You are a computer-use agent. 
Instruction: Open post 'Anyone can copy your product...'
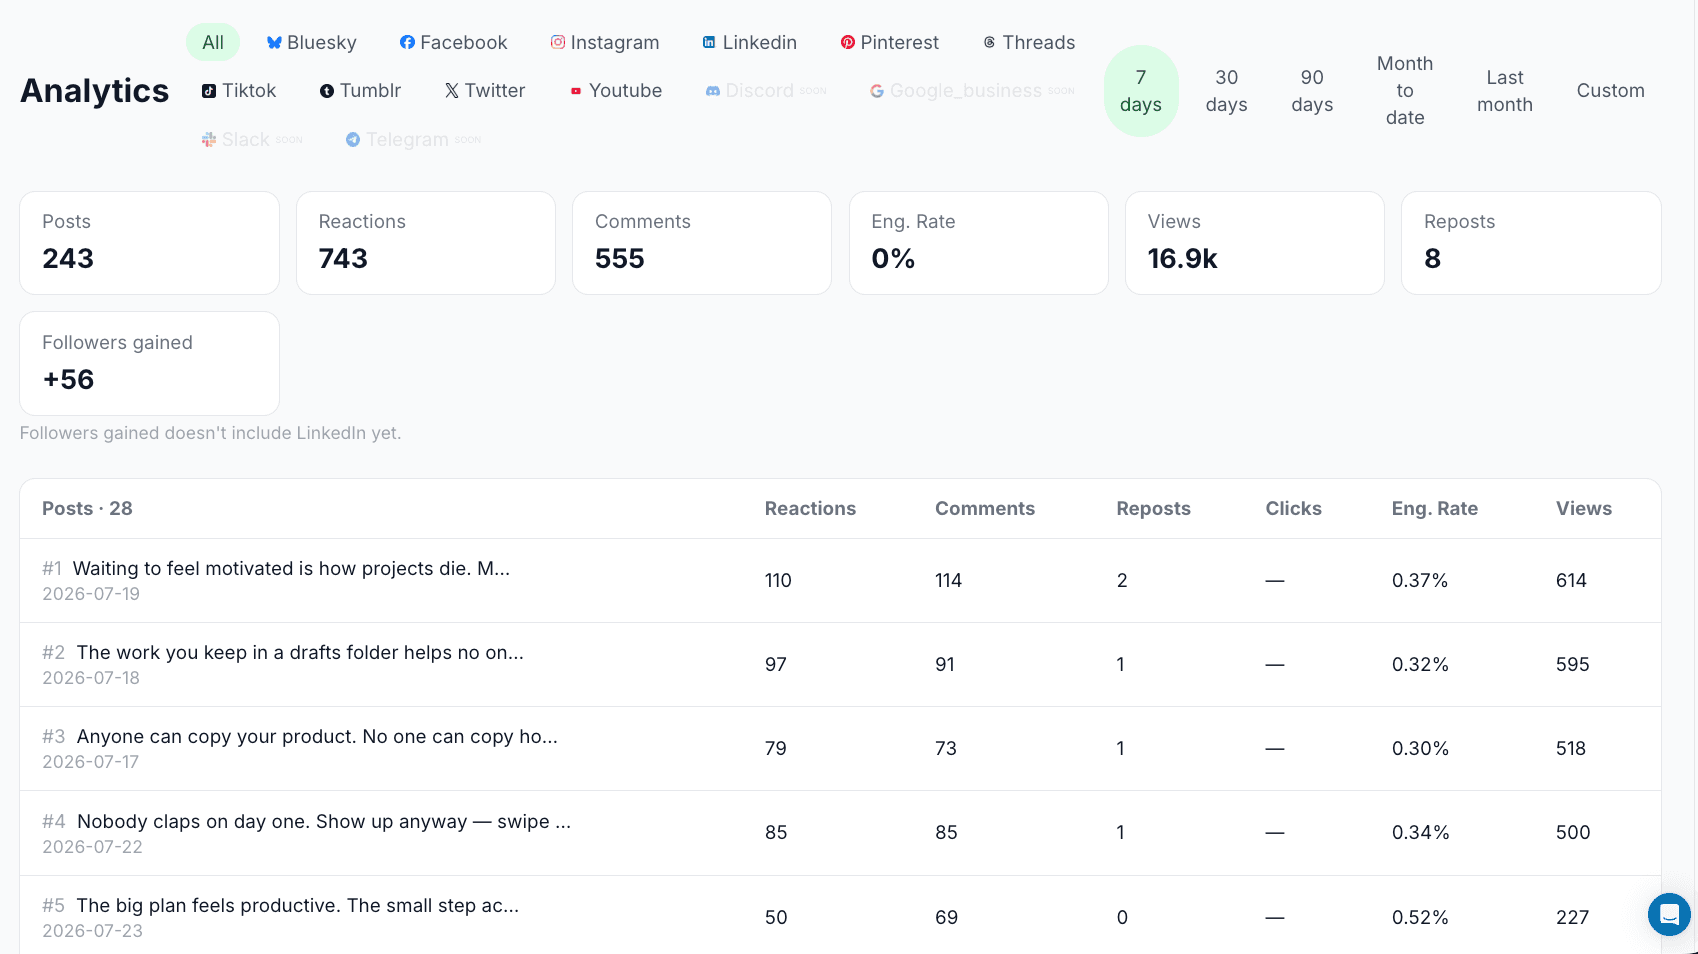tap(317, 737)
